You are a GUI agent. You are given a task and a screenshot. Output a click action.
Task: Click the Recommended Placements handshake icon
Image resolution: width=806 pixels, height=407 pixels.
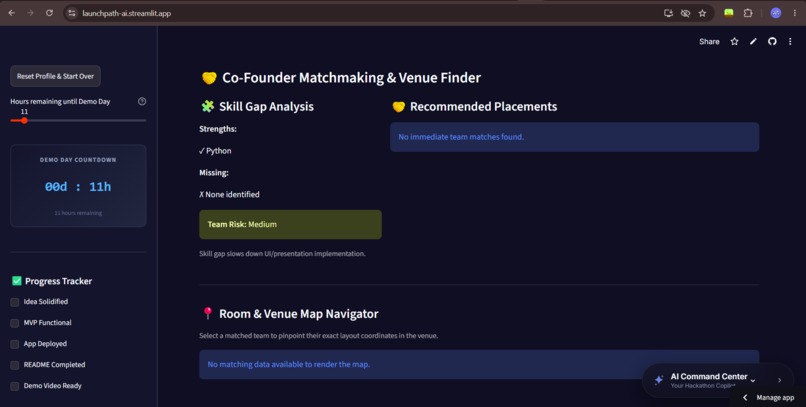point(398,106)
